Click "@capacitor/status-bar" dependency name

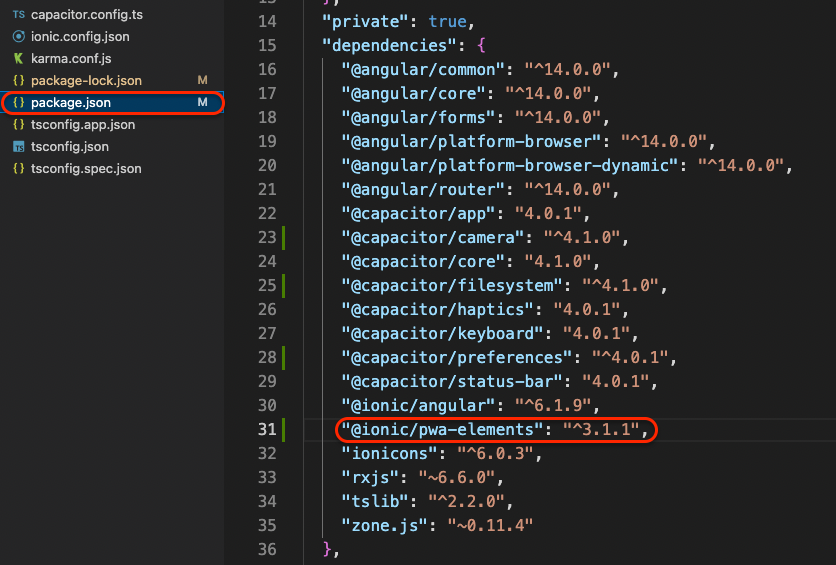[x=452, y=381]
